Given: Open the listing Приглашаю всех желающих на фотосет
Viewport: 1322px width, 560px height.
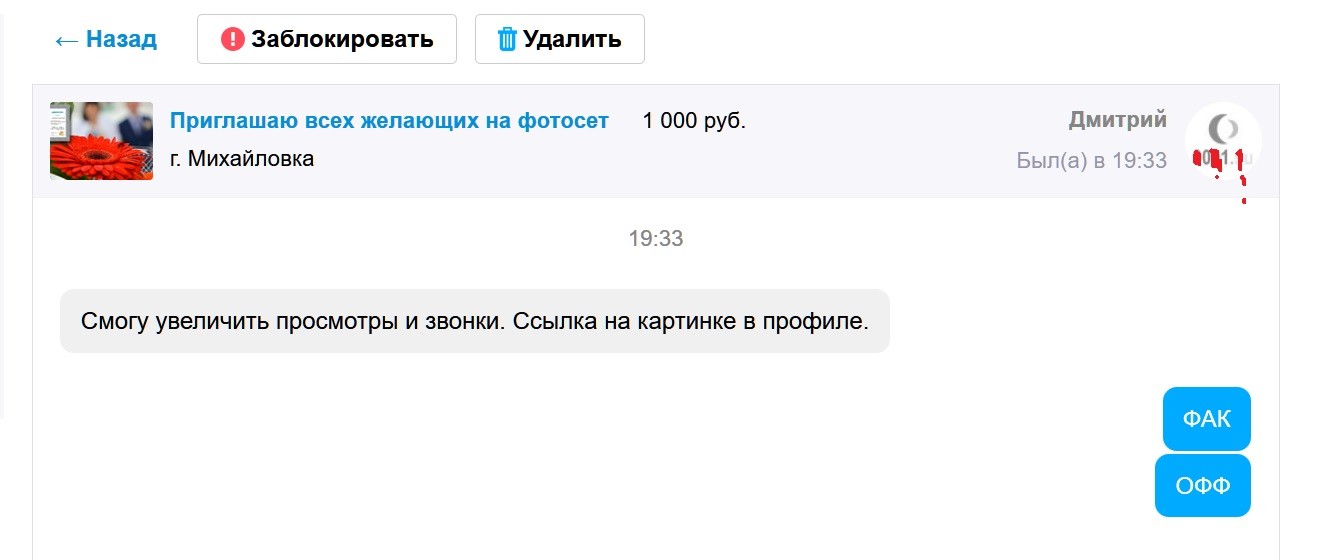Looking at the screenshot, I should [x=389, y=121].
